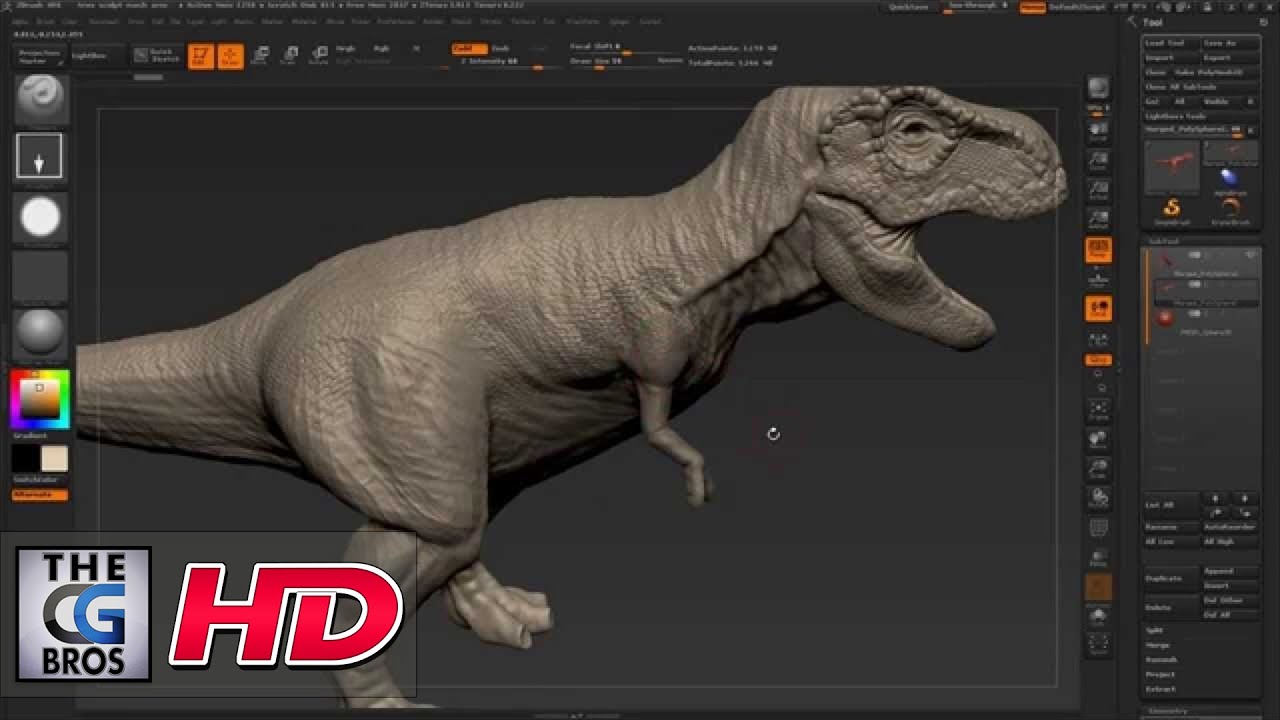This screenshot has width=1280, height=720.
Task: Collapse the SubTool section header
Action: coord(1163,241)
